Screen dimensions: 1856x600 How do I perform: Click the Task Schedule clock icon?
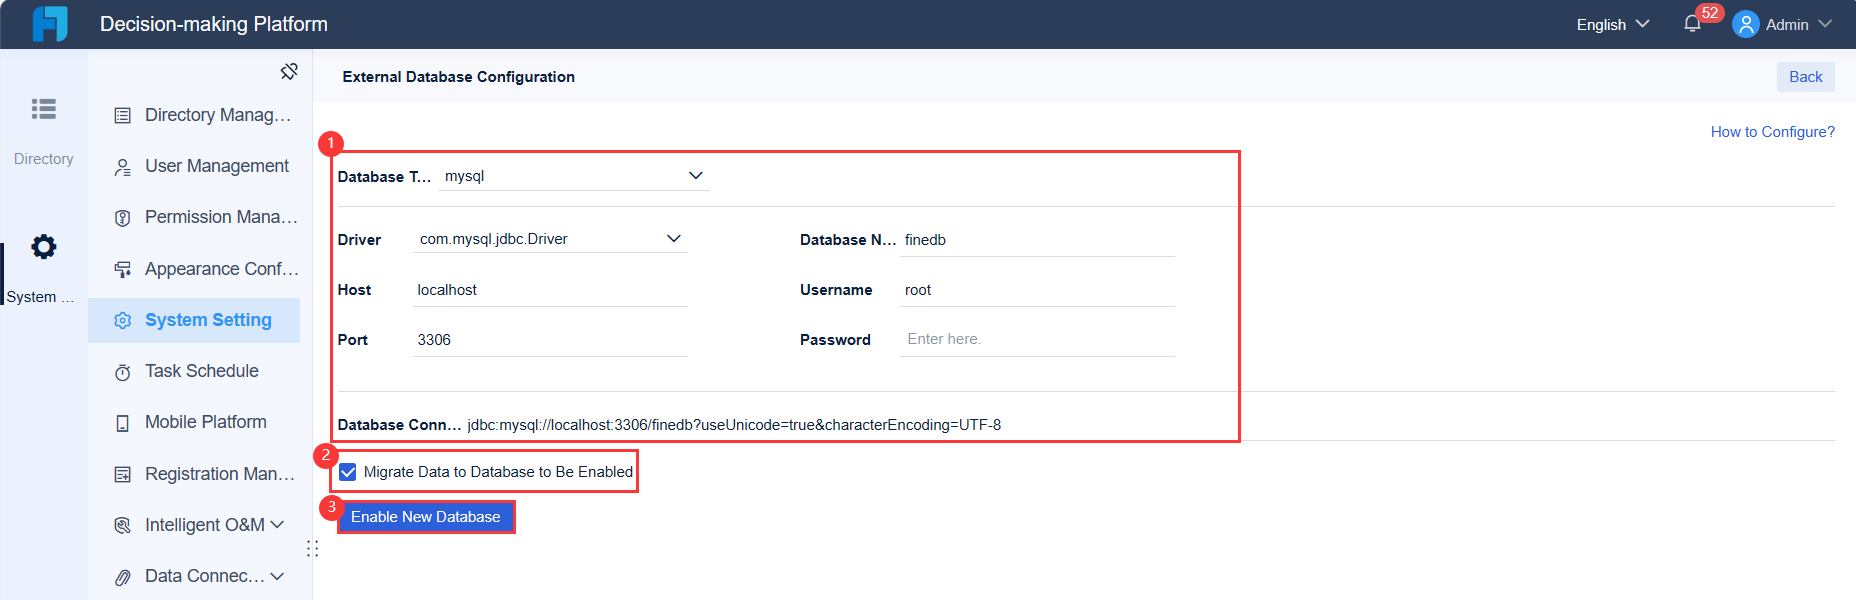[x=122, y=372]
